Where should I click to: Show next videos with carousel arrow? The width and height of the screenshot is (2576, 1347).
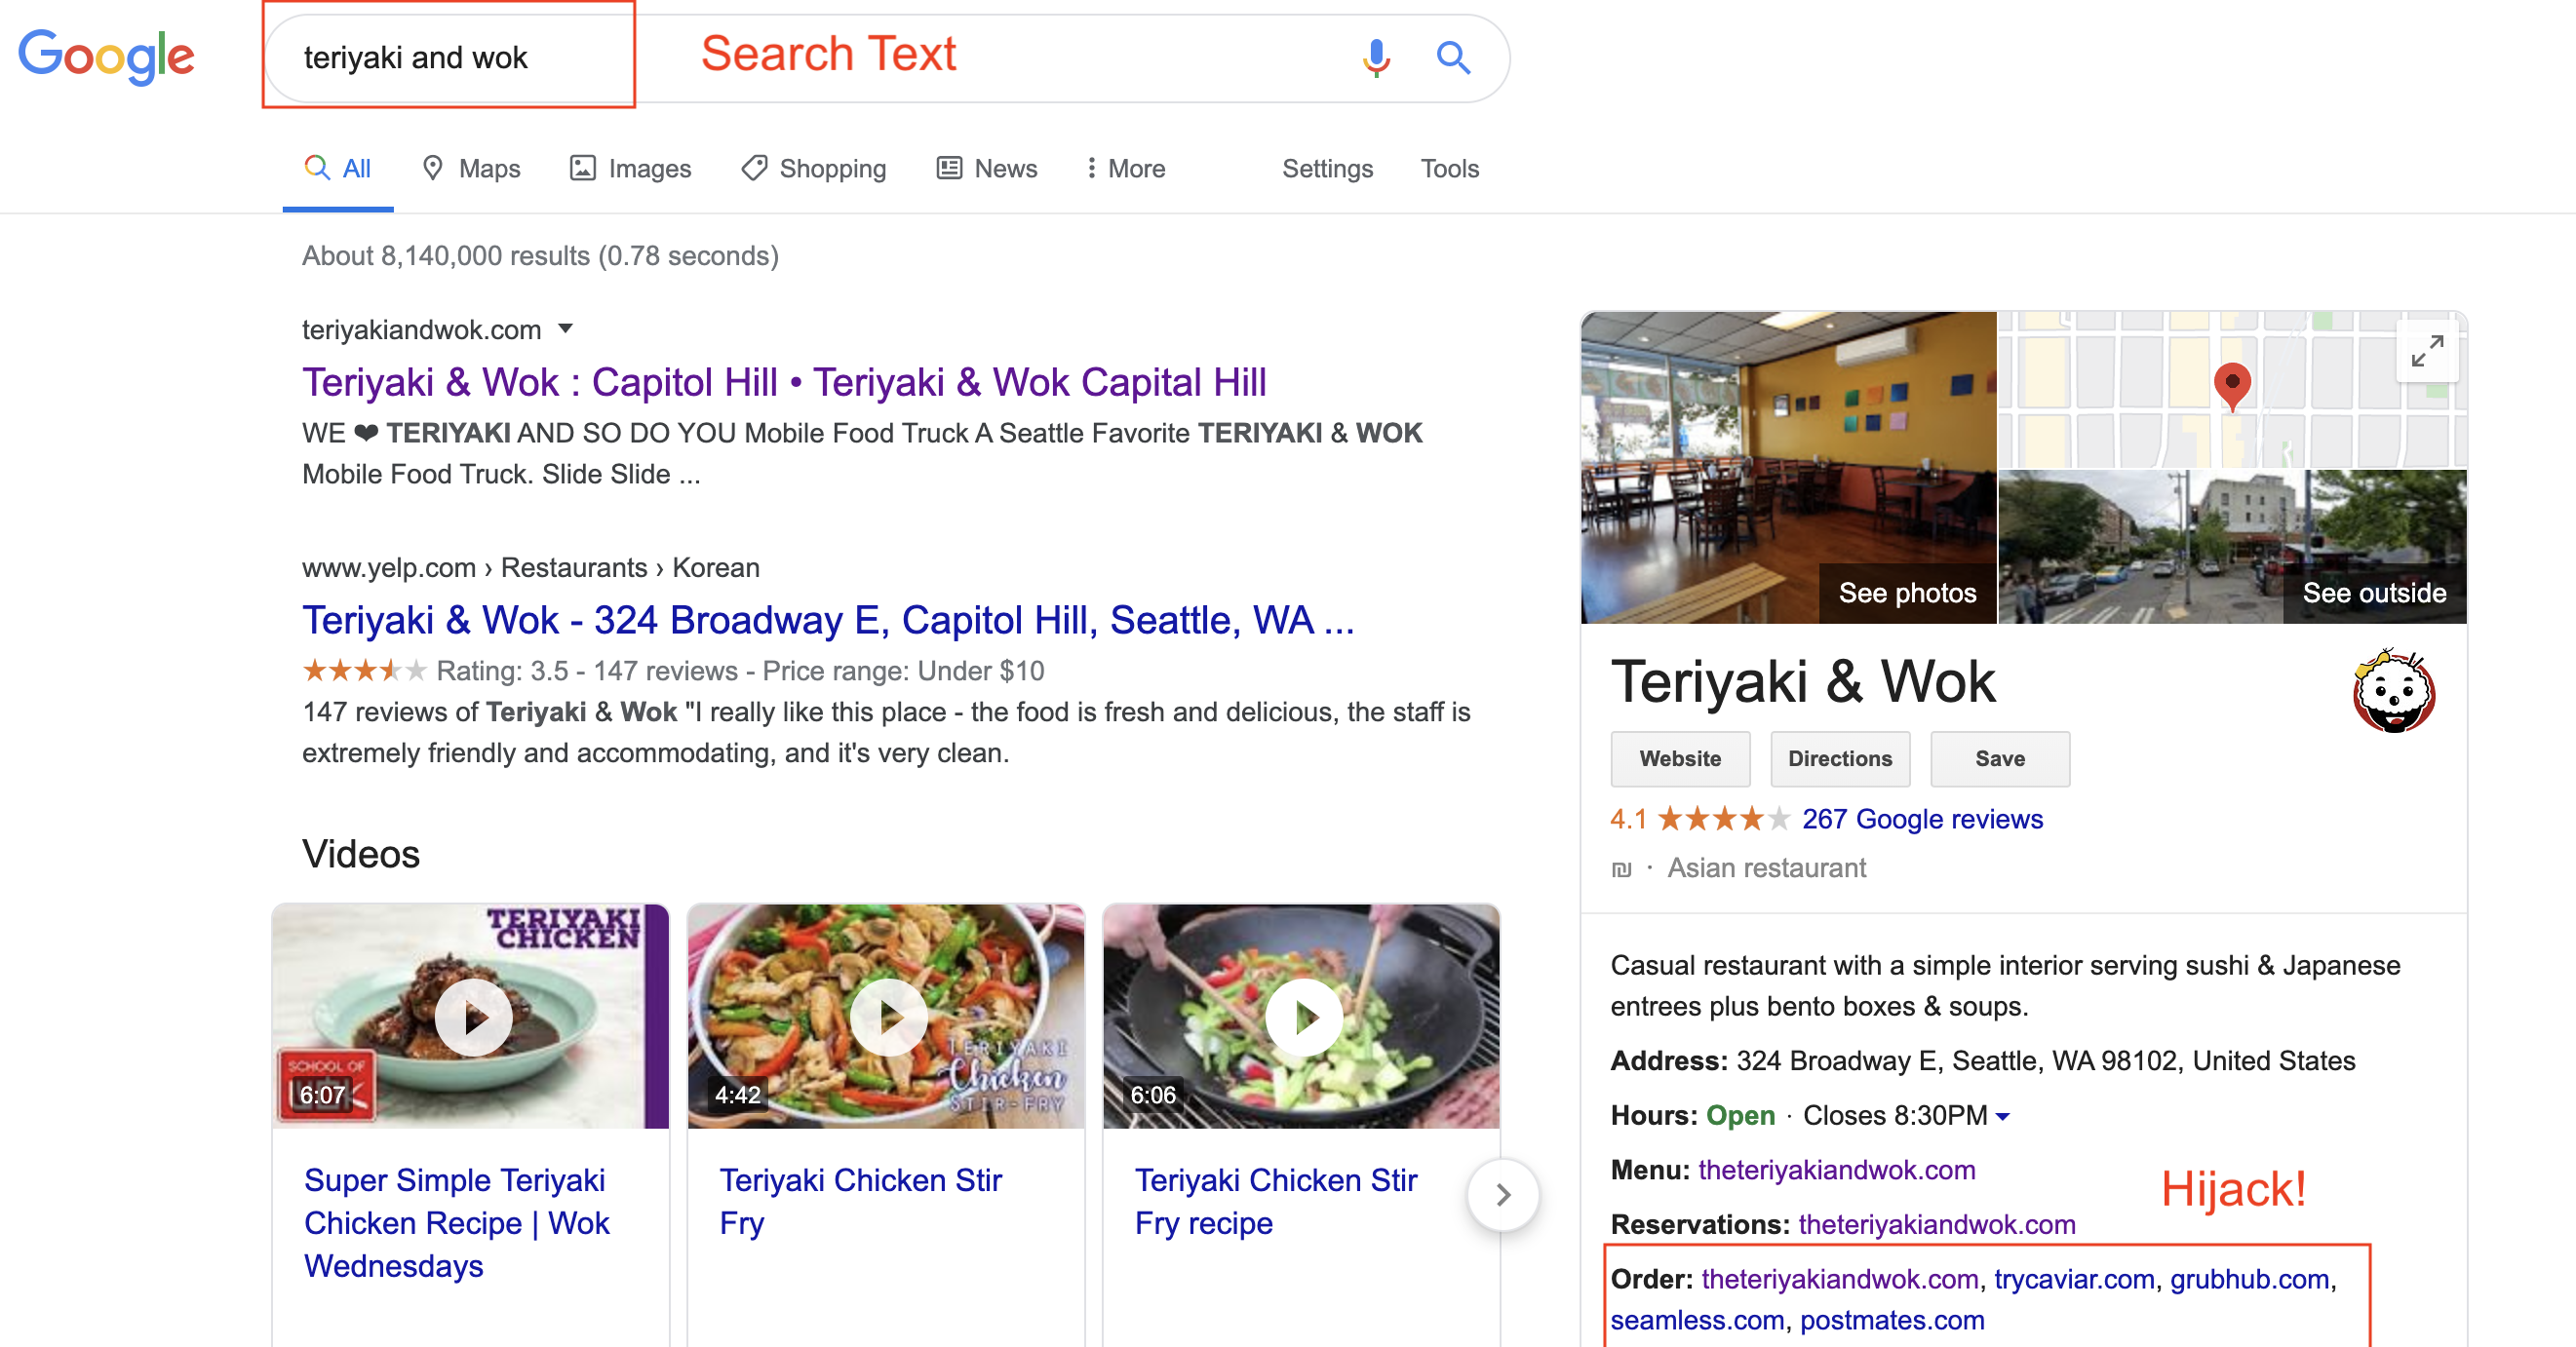click(x=1502, y=1194)
